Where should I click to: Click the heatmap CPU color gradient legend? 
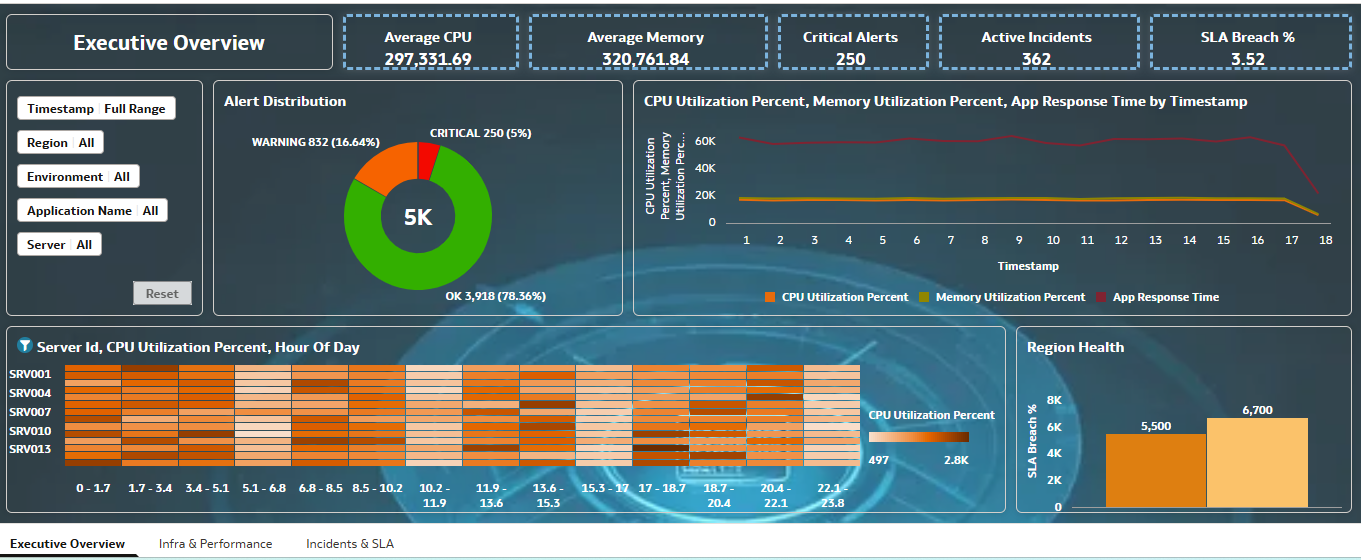(919, 437)
